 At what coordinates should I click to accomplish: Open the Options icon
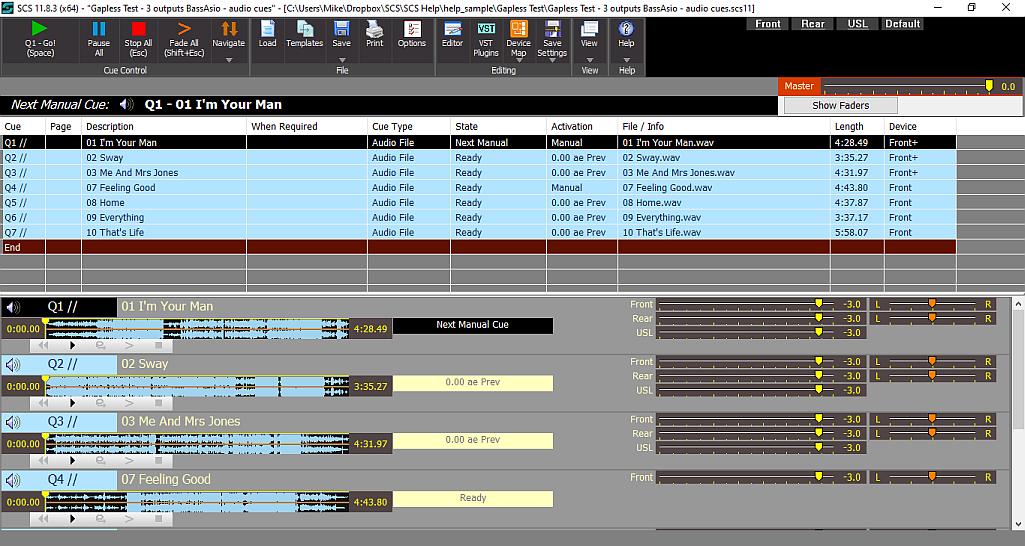click(412, 29)
